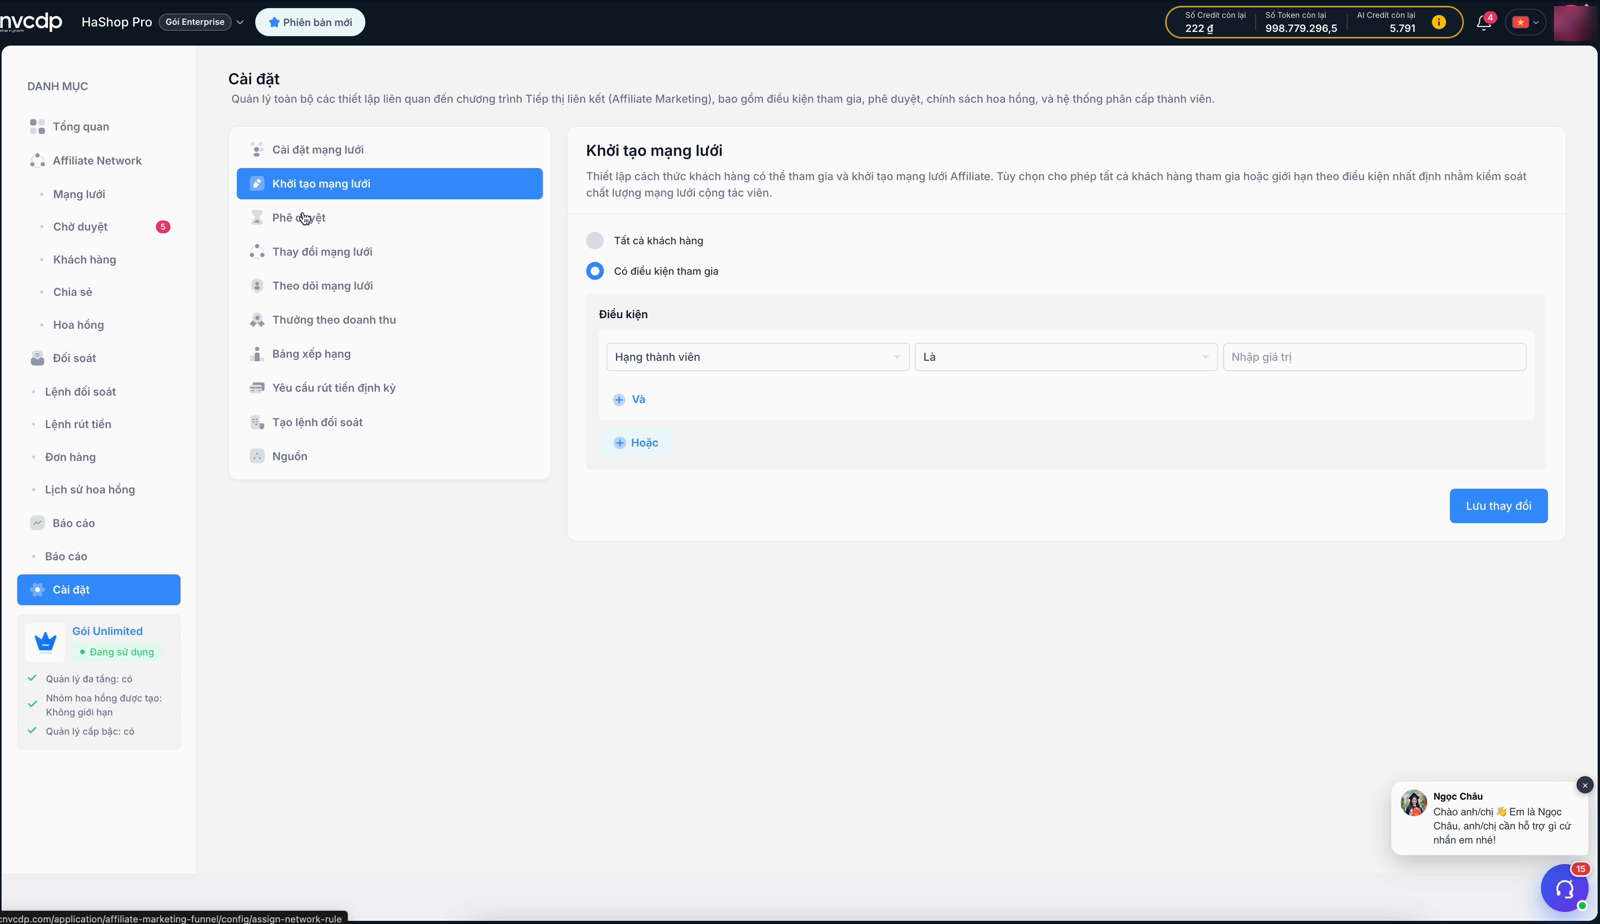
Task: Click the Cài đặt gear icon in sidebar
Action: (x=37, y=590)
